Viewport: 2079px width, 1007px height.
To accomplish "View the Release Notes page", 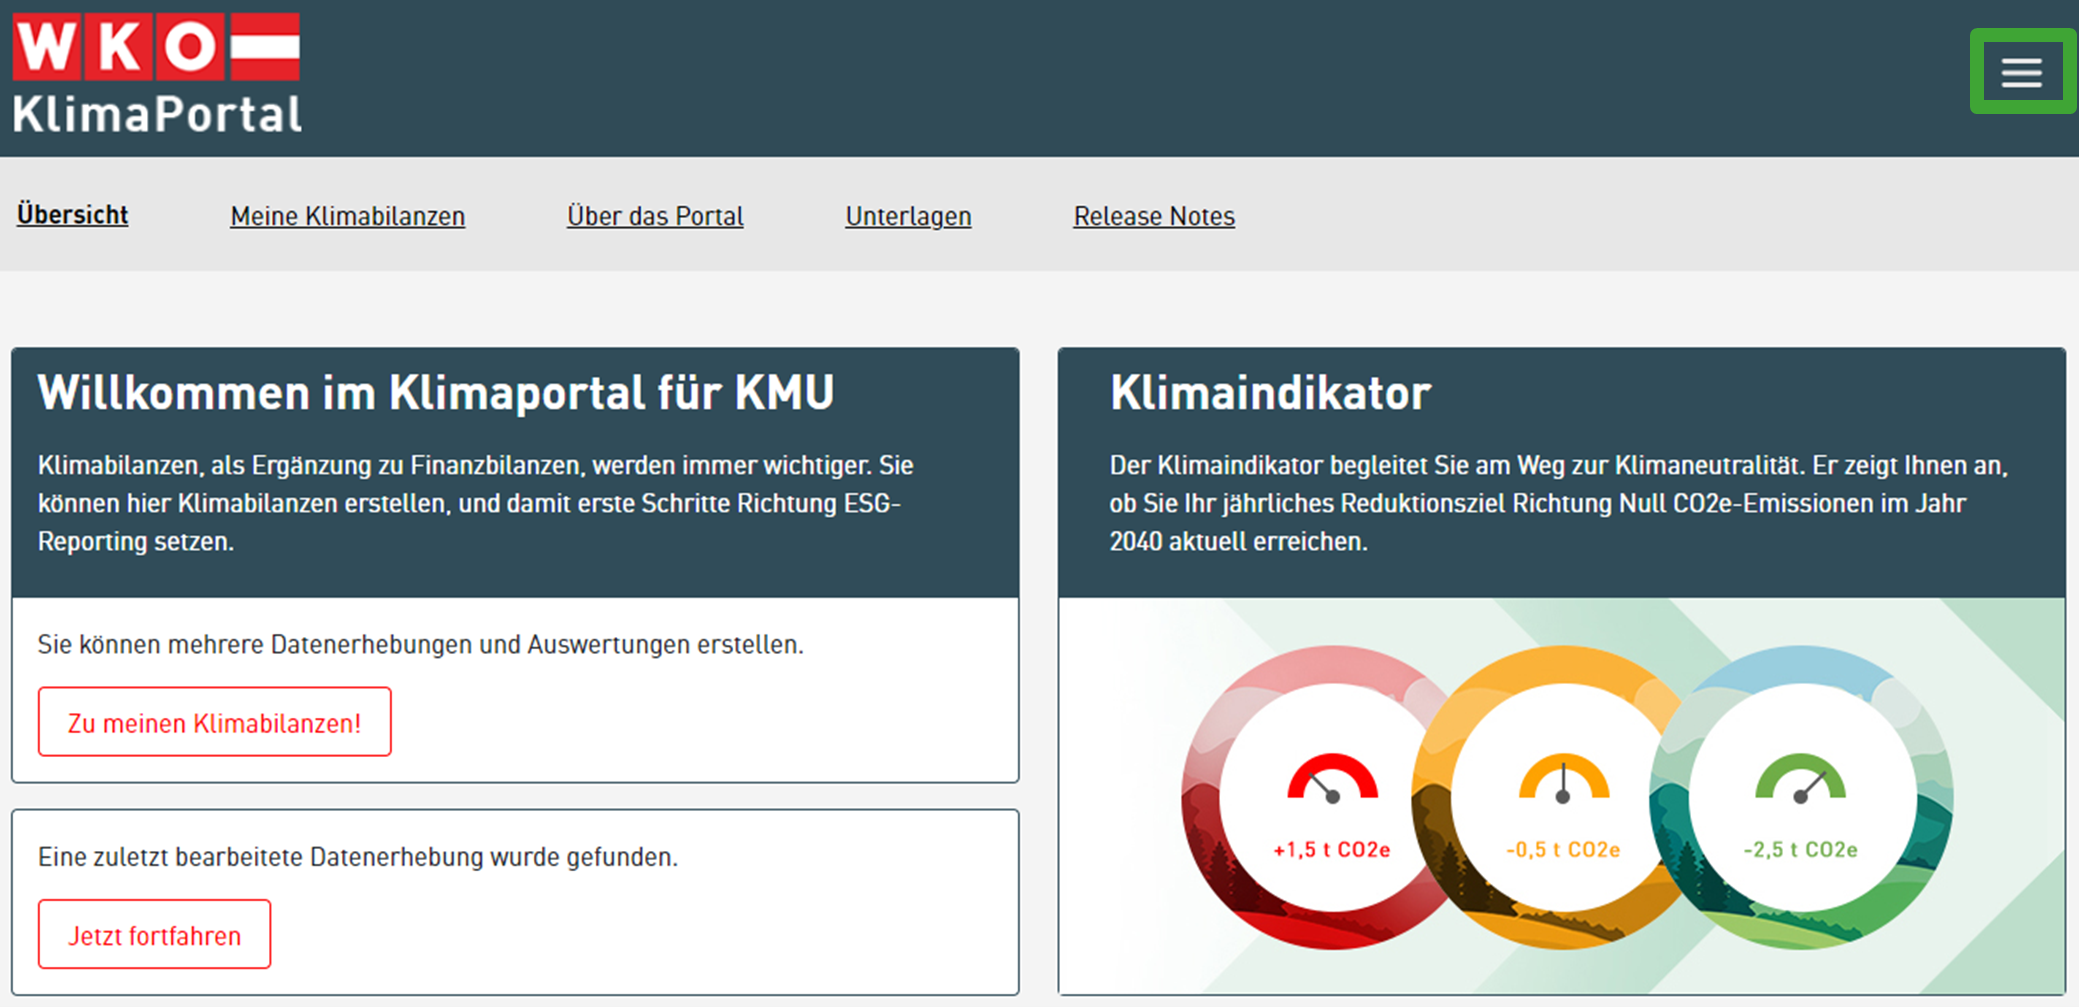I will (1153, 216).
